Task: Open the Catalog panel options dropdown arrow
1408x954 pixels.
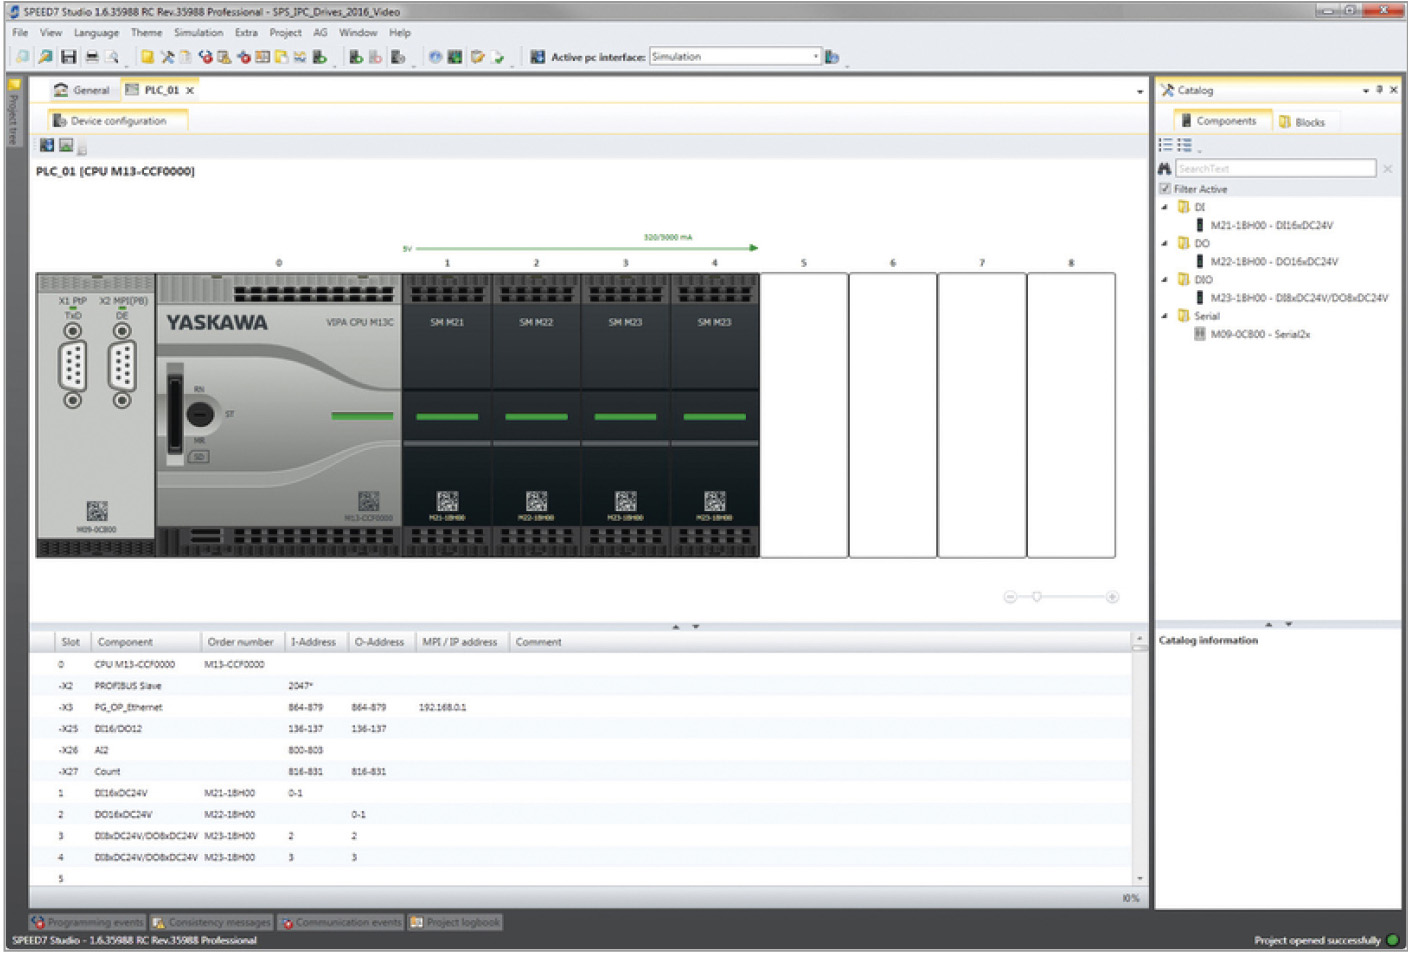Action: tap(1366, 91)
